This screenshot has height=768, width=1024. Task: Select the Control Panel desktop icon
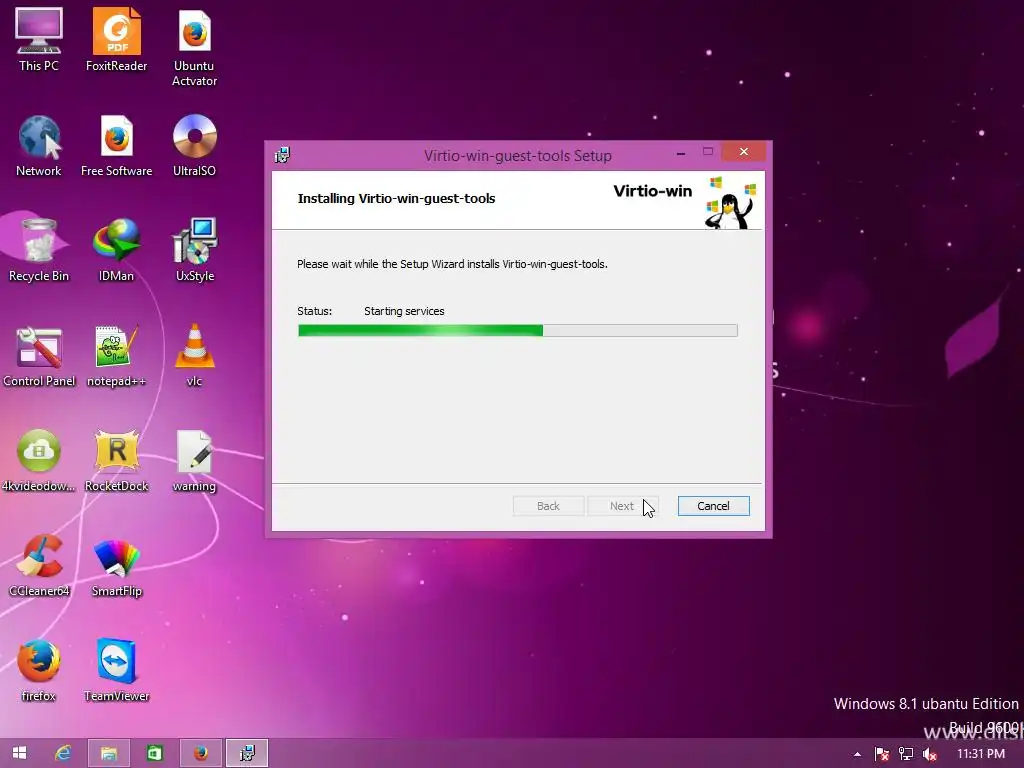point(39,355)
